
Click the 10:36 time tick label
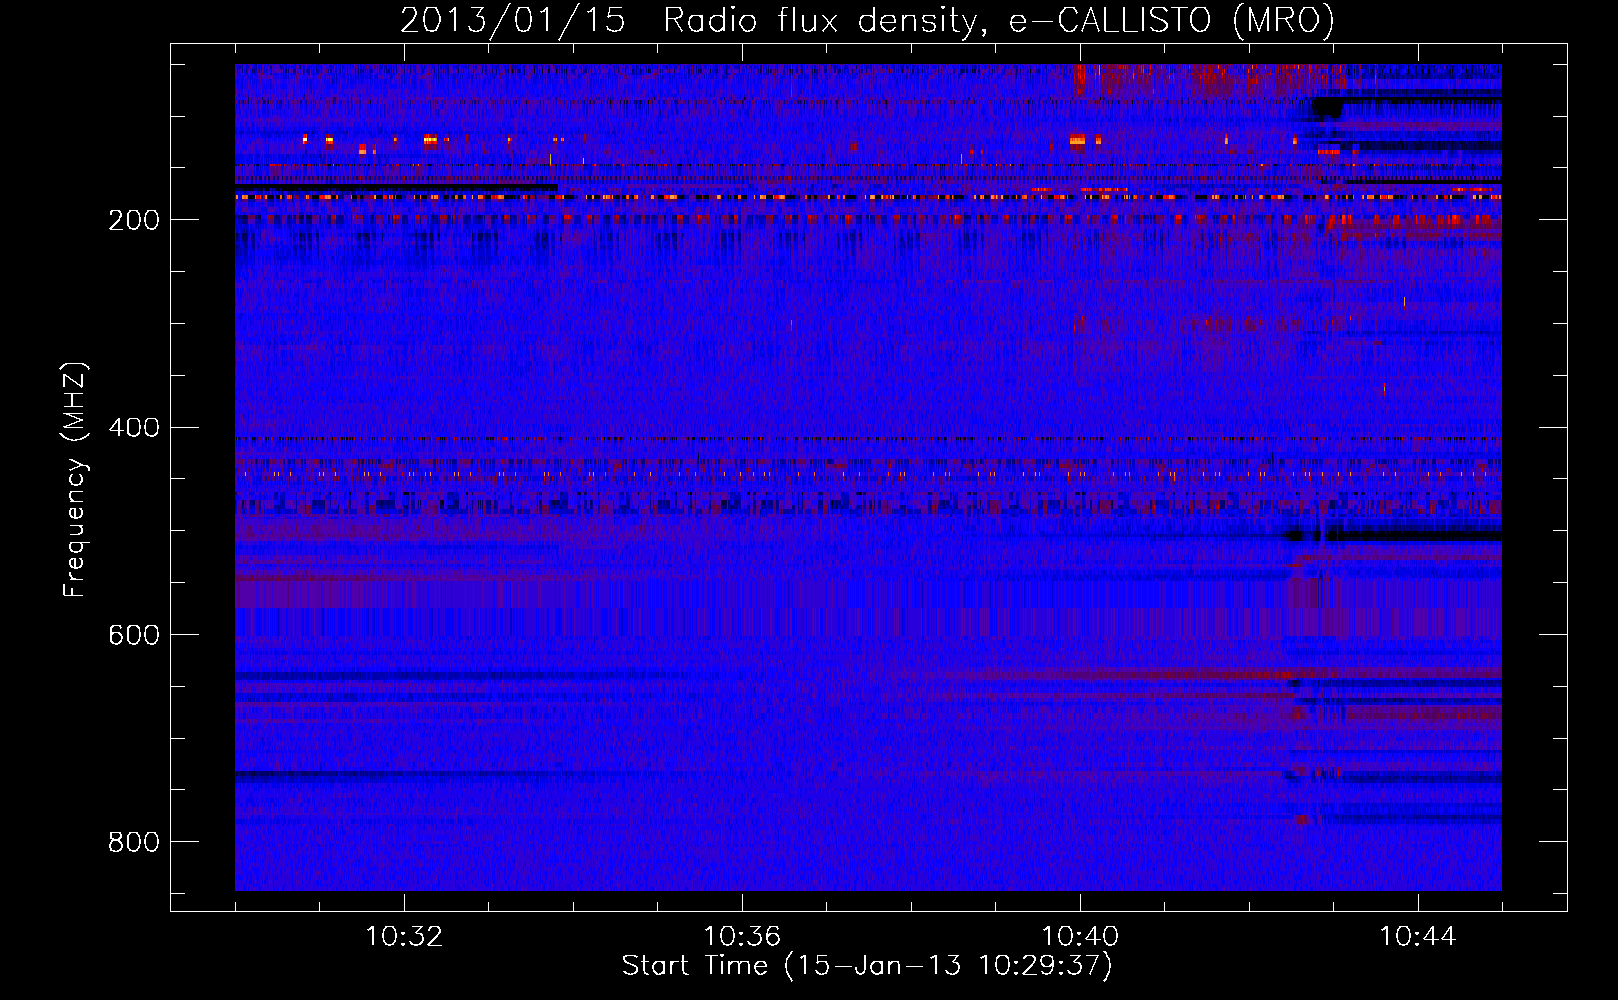point(742,937)
